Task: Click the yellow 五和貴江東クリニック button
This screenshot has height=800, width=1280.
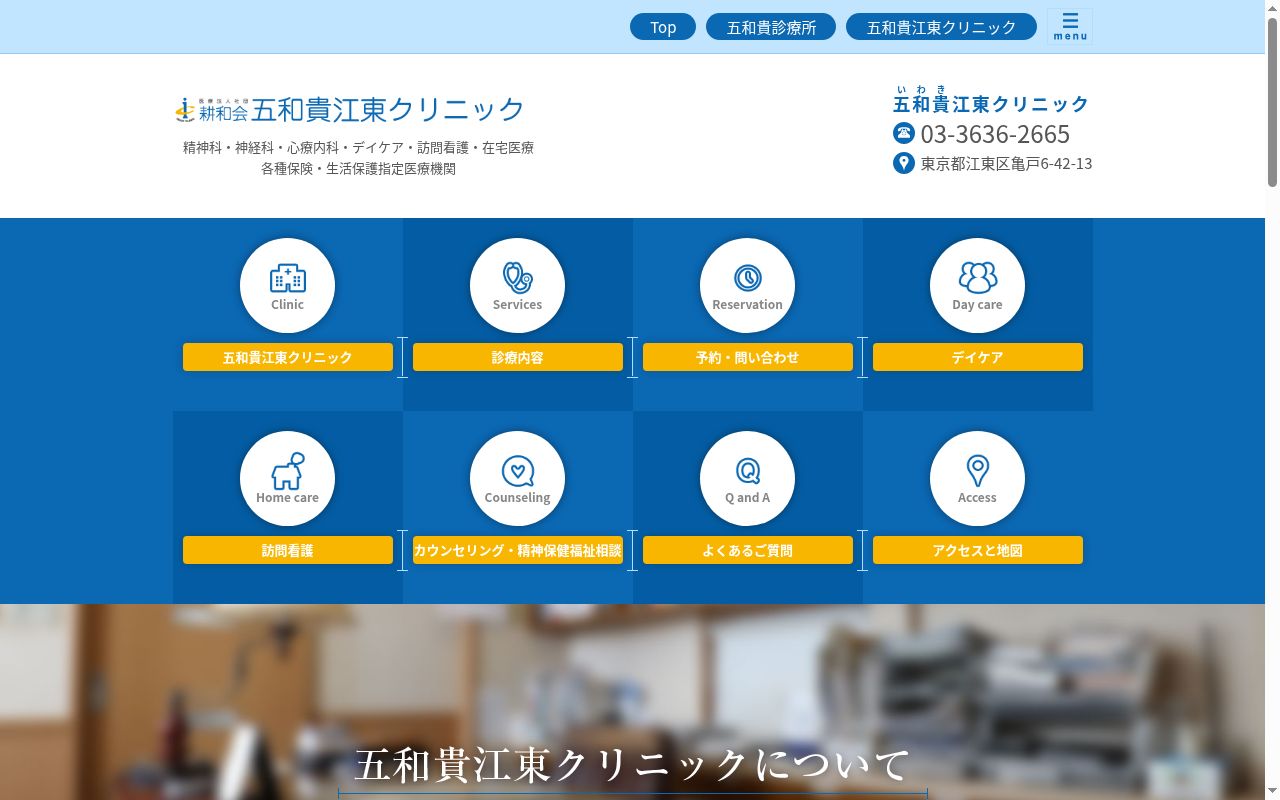Action: coord(288,357)
